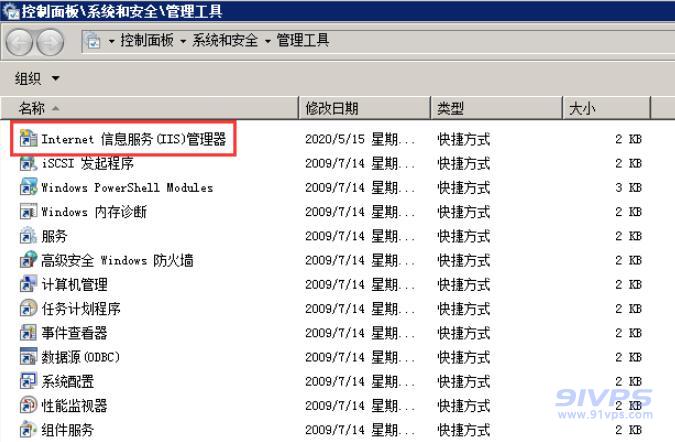
Task: Open the 组织 dropdown menu
Action: click(x=37, y=78)
